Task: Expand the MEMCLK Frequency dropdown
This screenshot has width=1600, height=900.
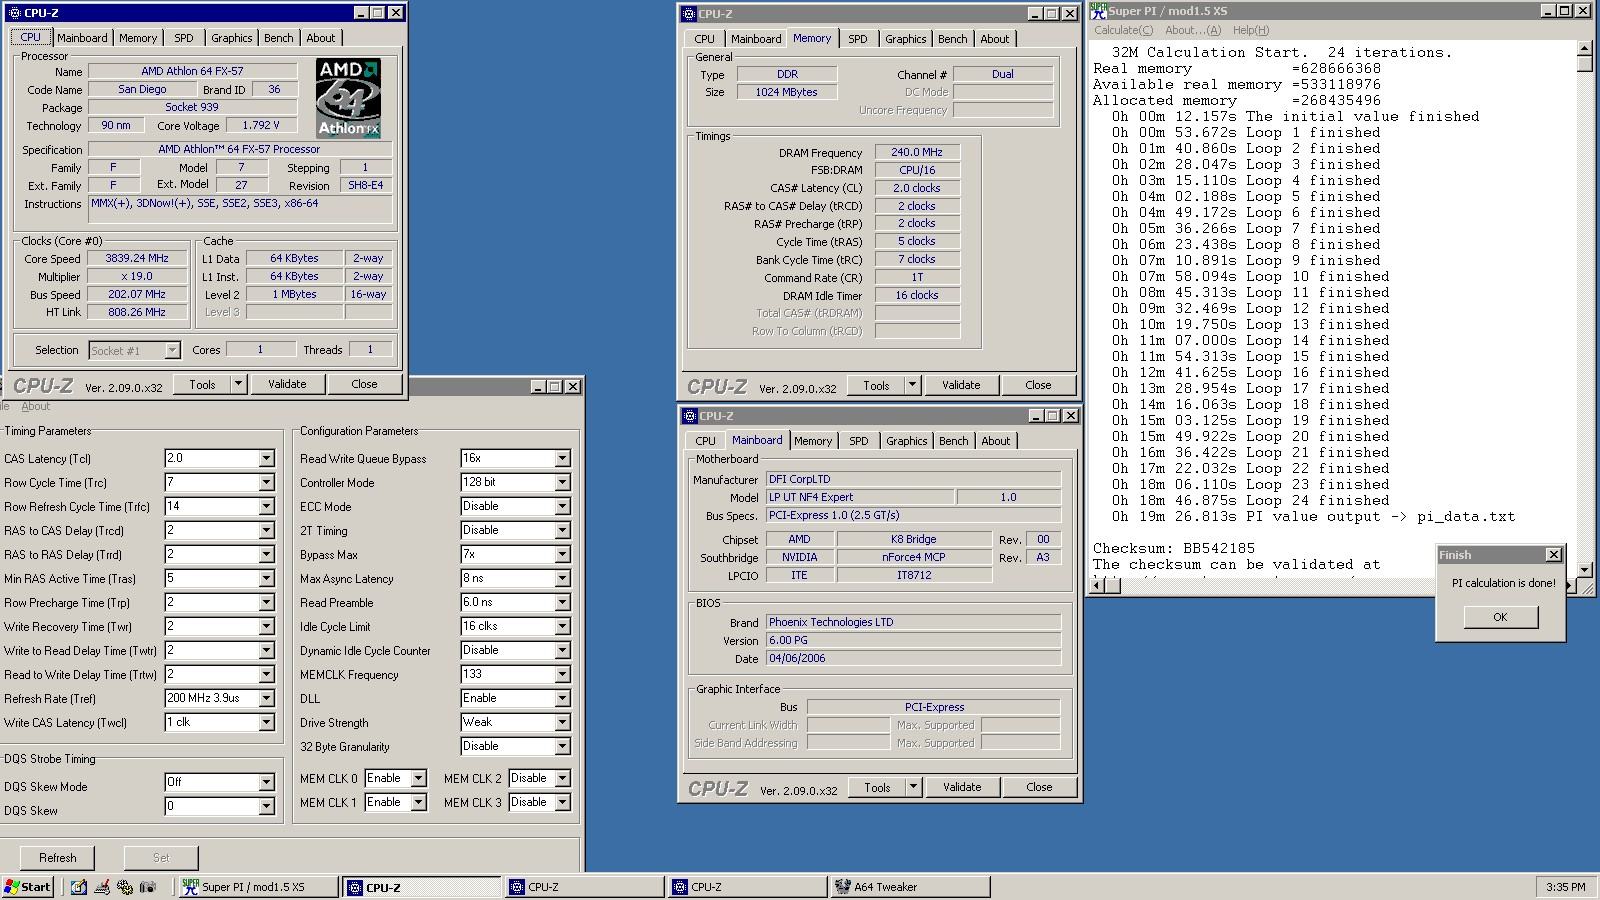Action: [x=562, y=674]
